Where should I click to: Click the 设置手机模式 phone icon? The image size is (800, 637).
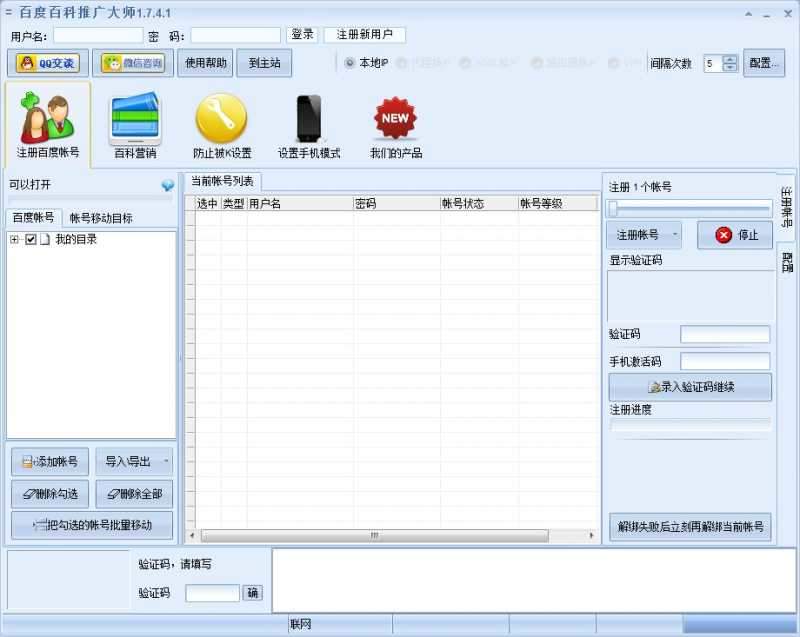pos(308,123)
